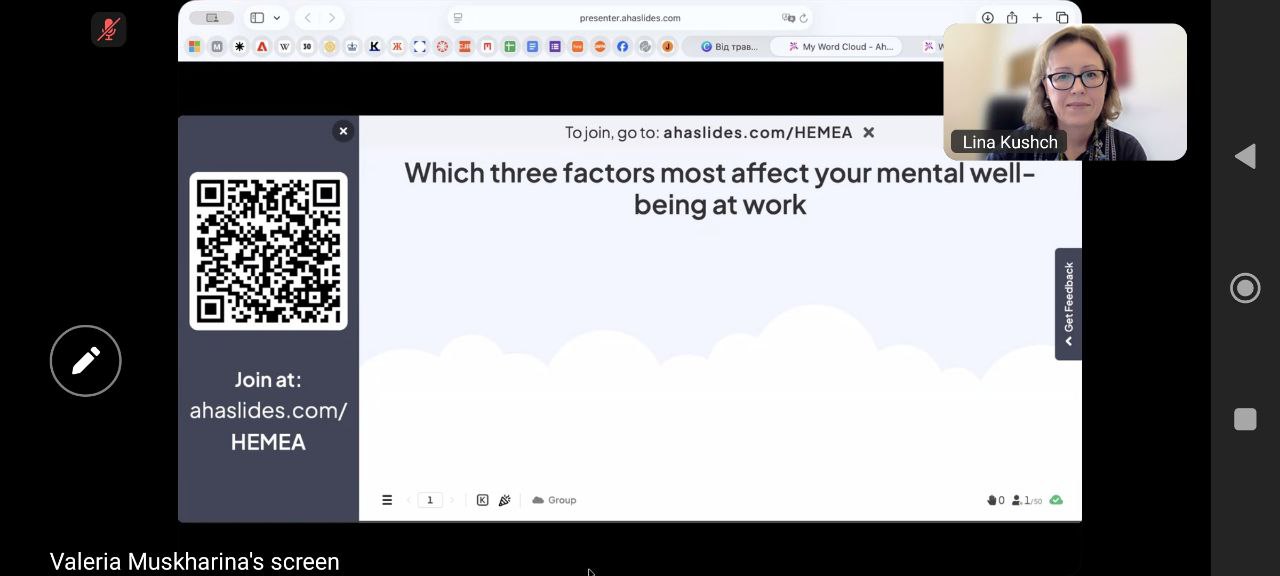Expand the sidebar dropdown chevron
Viewport: 1280px width, 576px height.
(277, 18)
